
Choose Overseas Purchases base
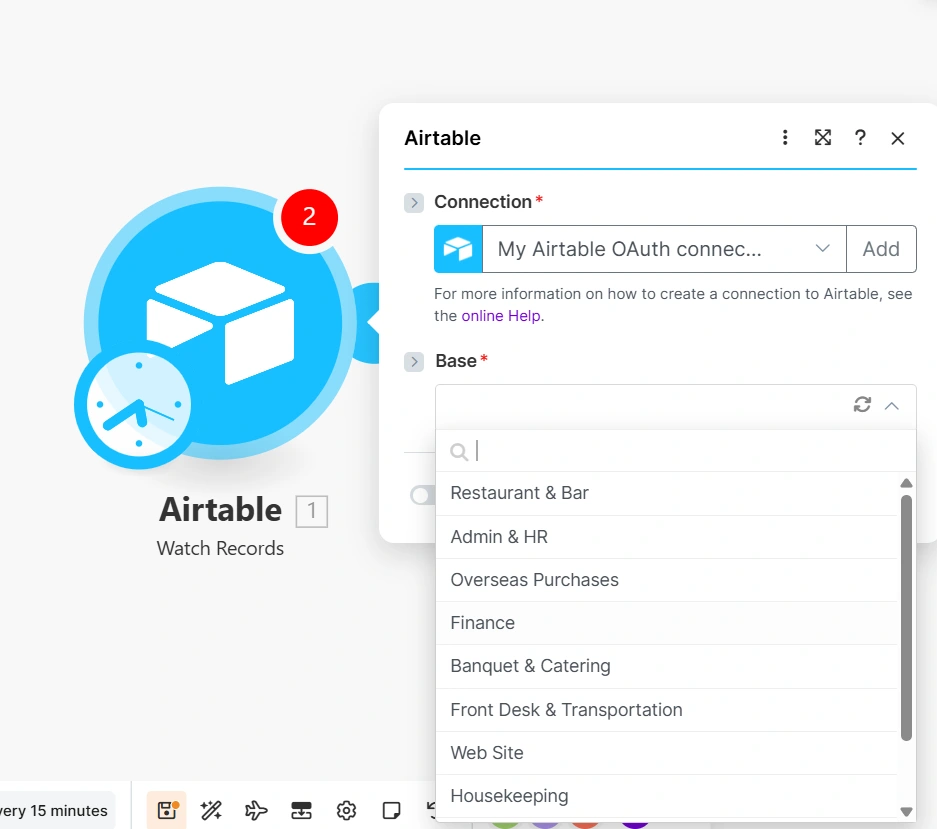(666, 580)
